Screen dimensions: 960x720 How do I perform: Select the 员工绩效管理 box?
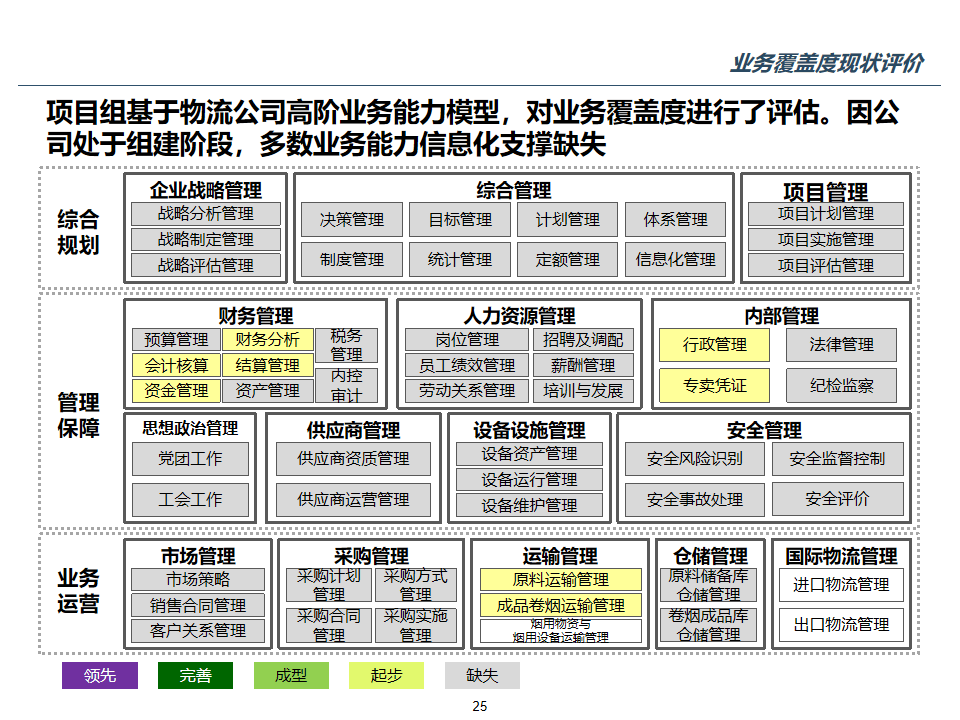tap(467, 365)
